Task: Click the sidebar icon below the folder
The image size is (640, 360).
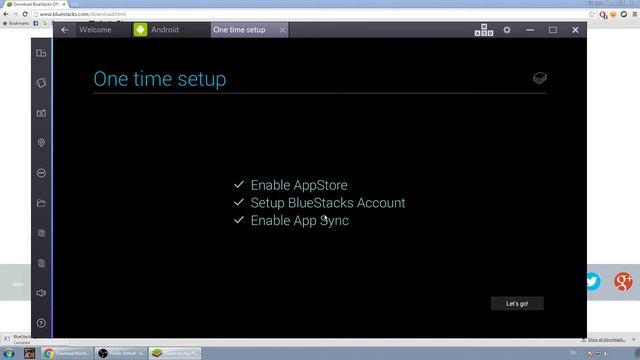Action: coord(41,233)
